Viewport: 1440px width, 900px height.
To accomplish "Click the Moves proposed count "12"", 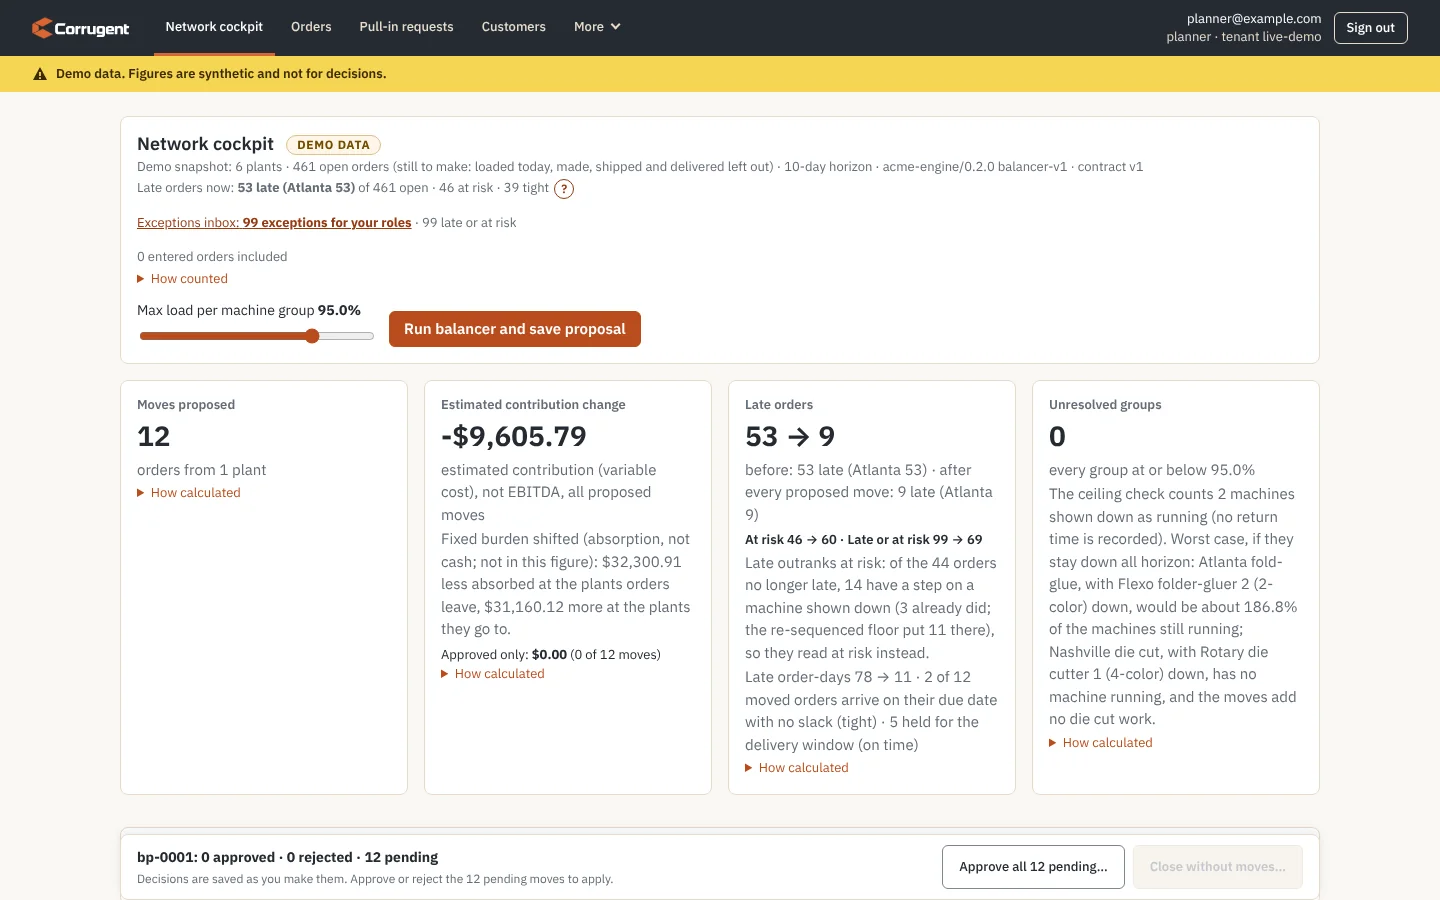I will [154, 437].
